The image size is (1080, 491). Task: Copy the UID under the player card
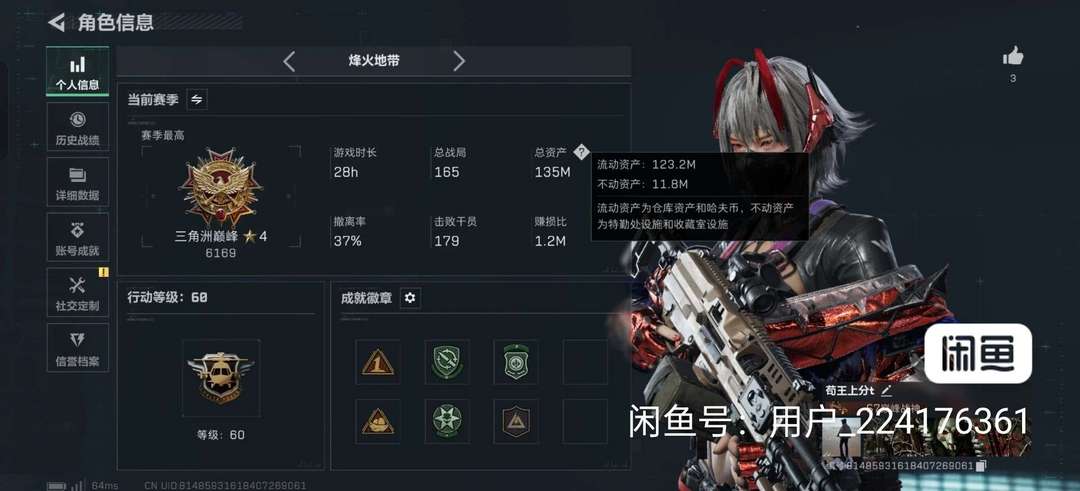[x=982, y=466]
